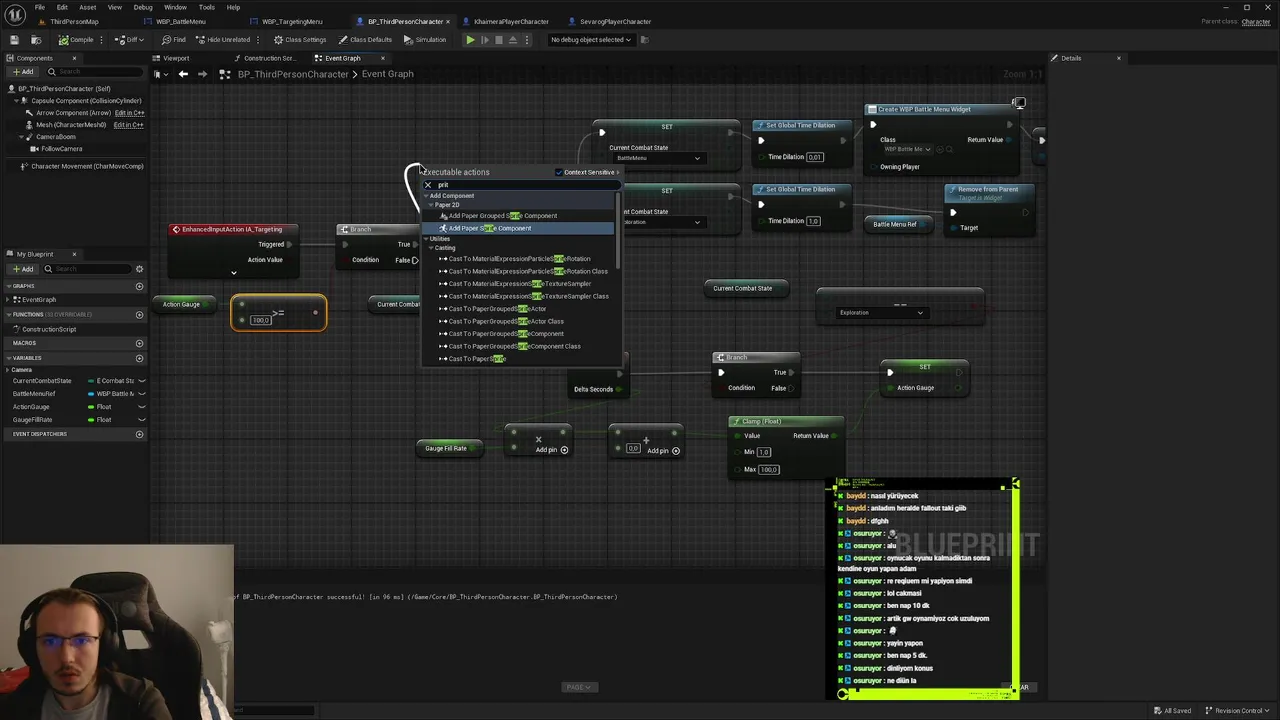This screenshot has height=720, width=1280.
Task: Click the Browse to asset icon in toolbar
Action: 36,40
